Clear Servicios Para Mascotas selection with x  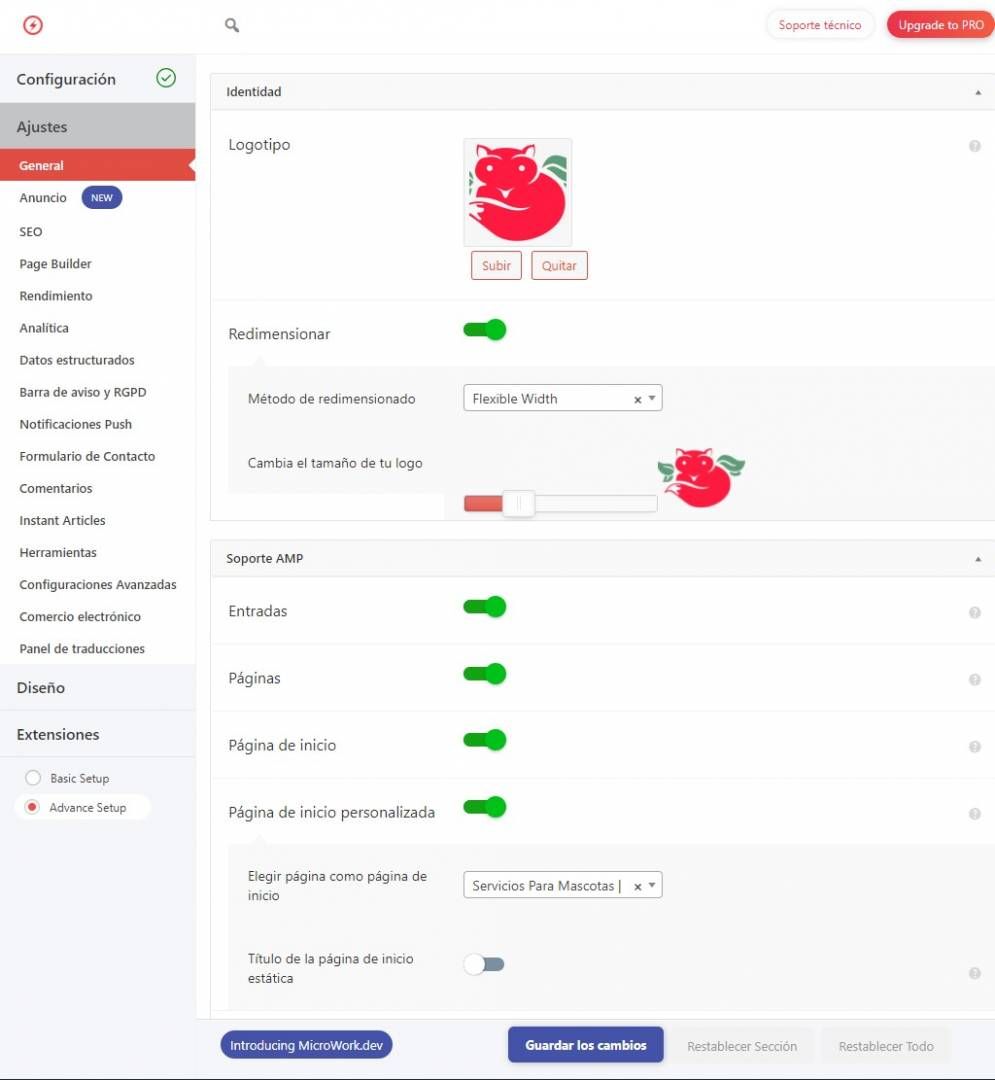point(638,886)
